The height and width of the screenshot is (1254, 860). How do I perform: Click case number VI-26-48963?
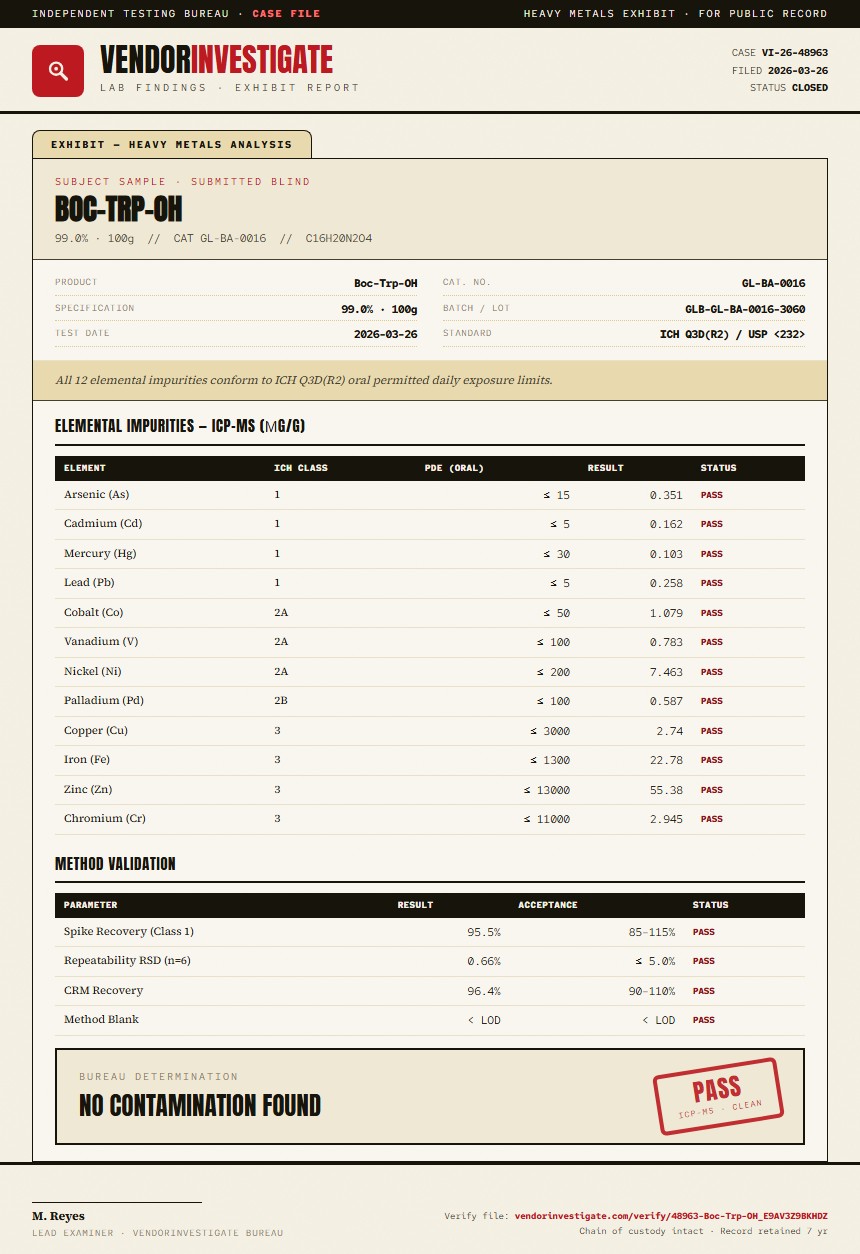795,53
